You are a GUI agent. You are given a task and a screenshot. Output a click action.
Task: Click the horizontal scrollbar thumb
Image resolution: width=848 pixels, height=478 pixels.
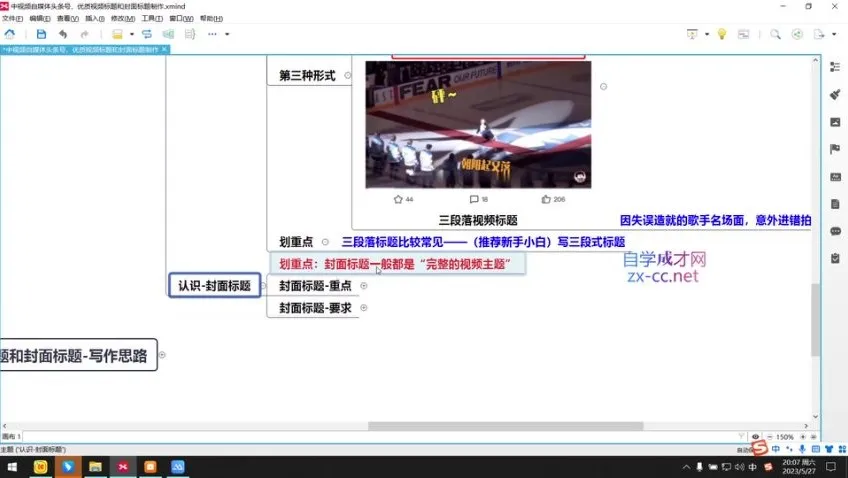(x=505, y=426)
